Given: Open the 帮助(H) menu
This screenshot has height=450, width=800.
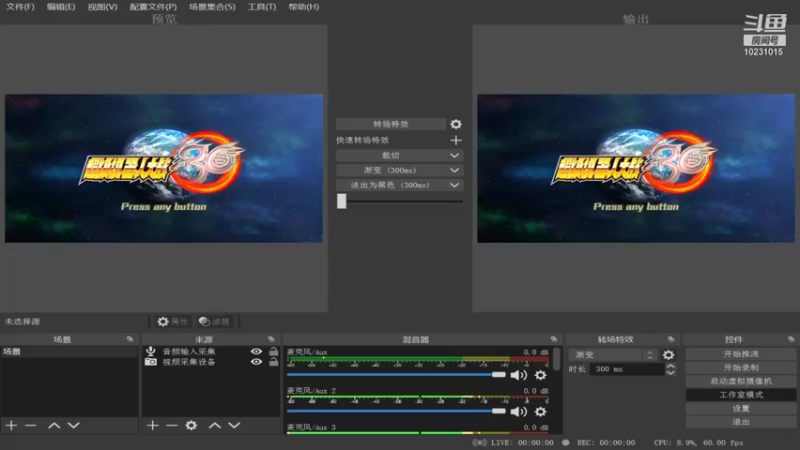Looking at the screenshot, I should coord(304,7).
